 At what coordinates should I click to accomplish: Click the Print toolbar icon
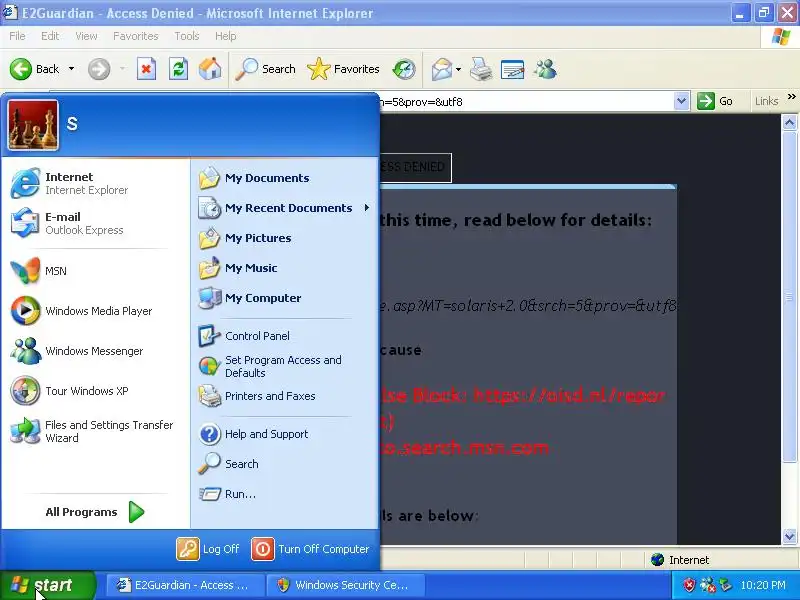[481, 69]
